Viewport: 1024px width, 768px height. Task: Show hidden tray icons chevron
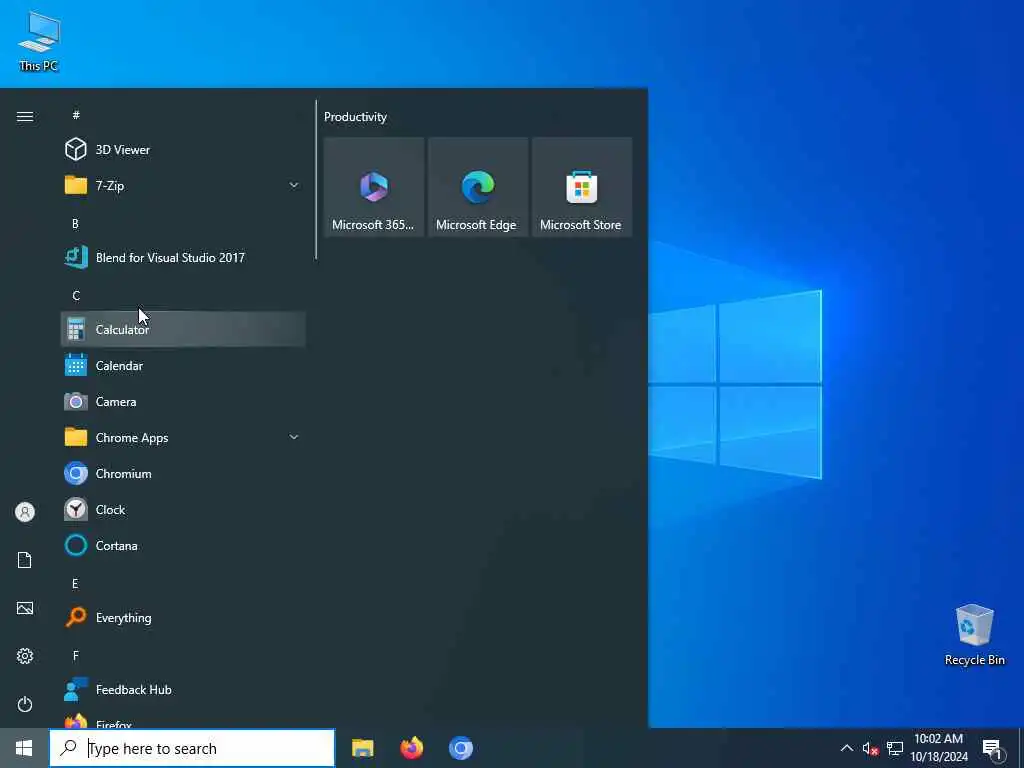[846, 748]
